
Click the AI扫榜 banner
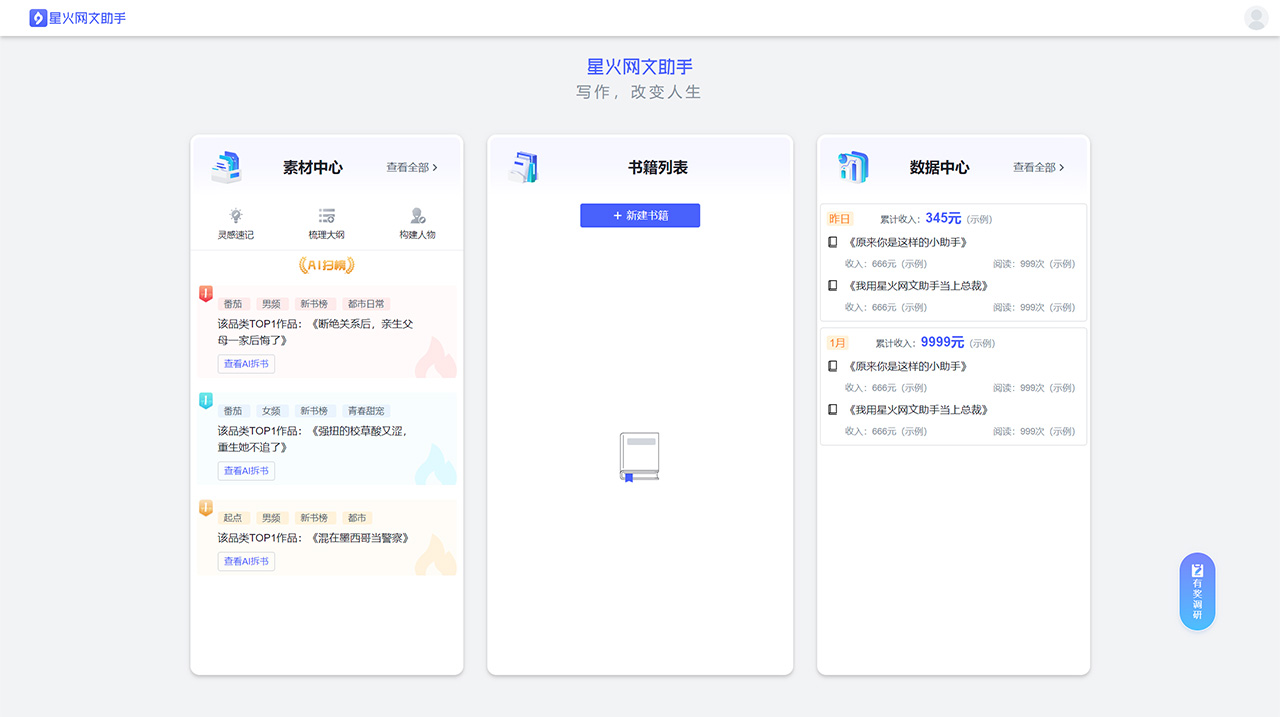(x=325, y=266)
